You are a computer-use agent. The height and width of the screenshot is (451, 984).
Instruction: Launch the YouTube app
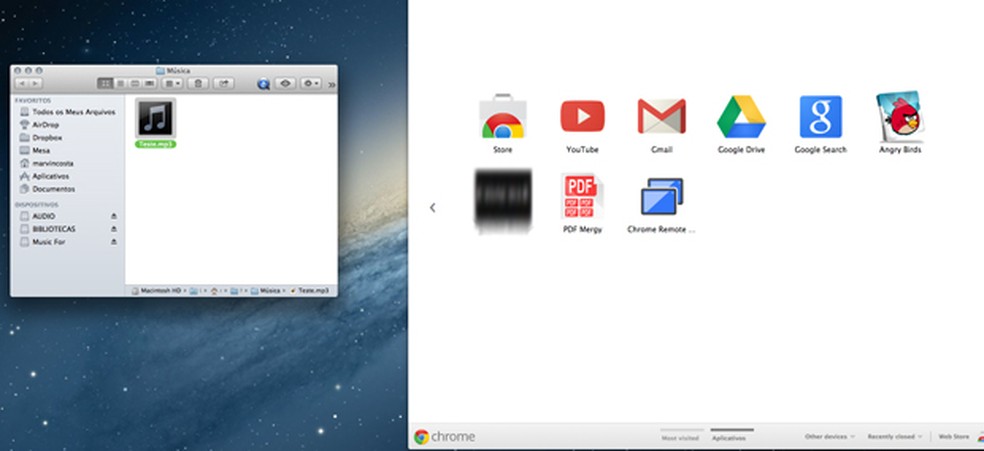(x=582, y=117)
